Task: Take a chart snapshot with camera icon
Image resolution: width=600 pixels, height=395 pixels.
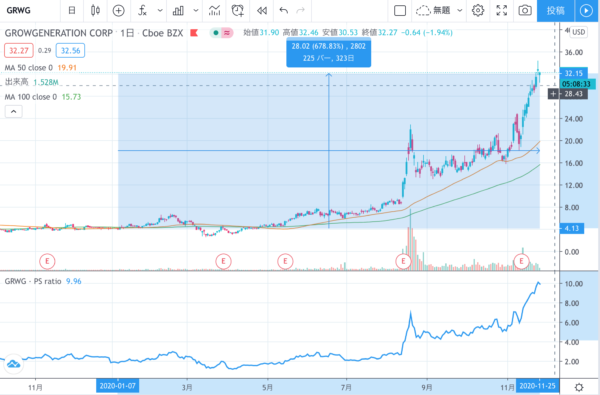Action: coord(525,10)
